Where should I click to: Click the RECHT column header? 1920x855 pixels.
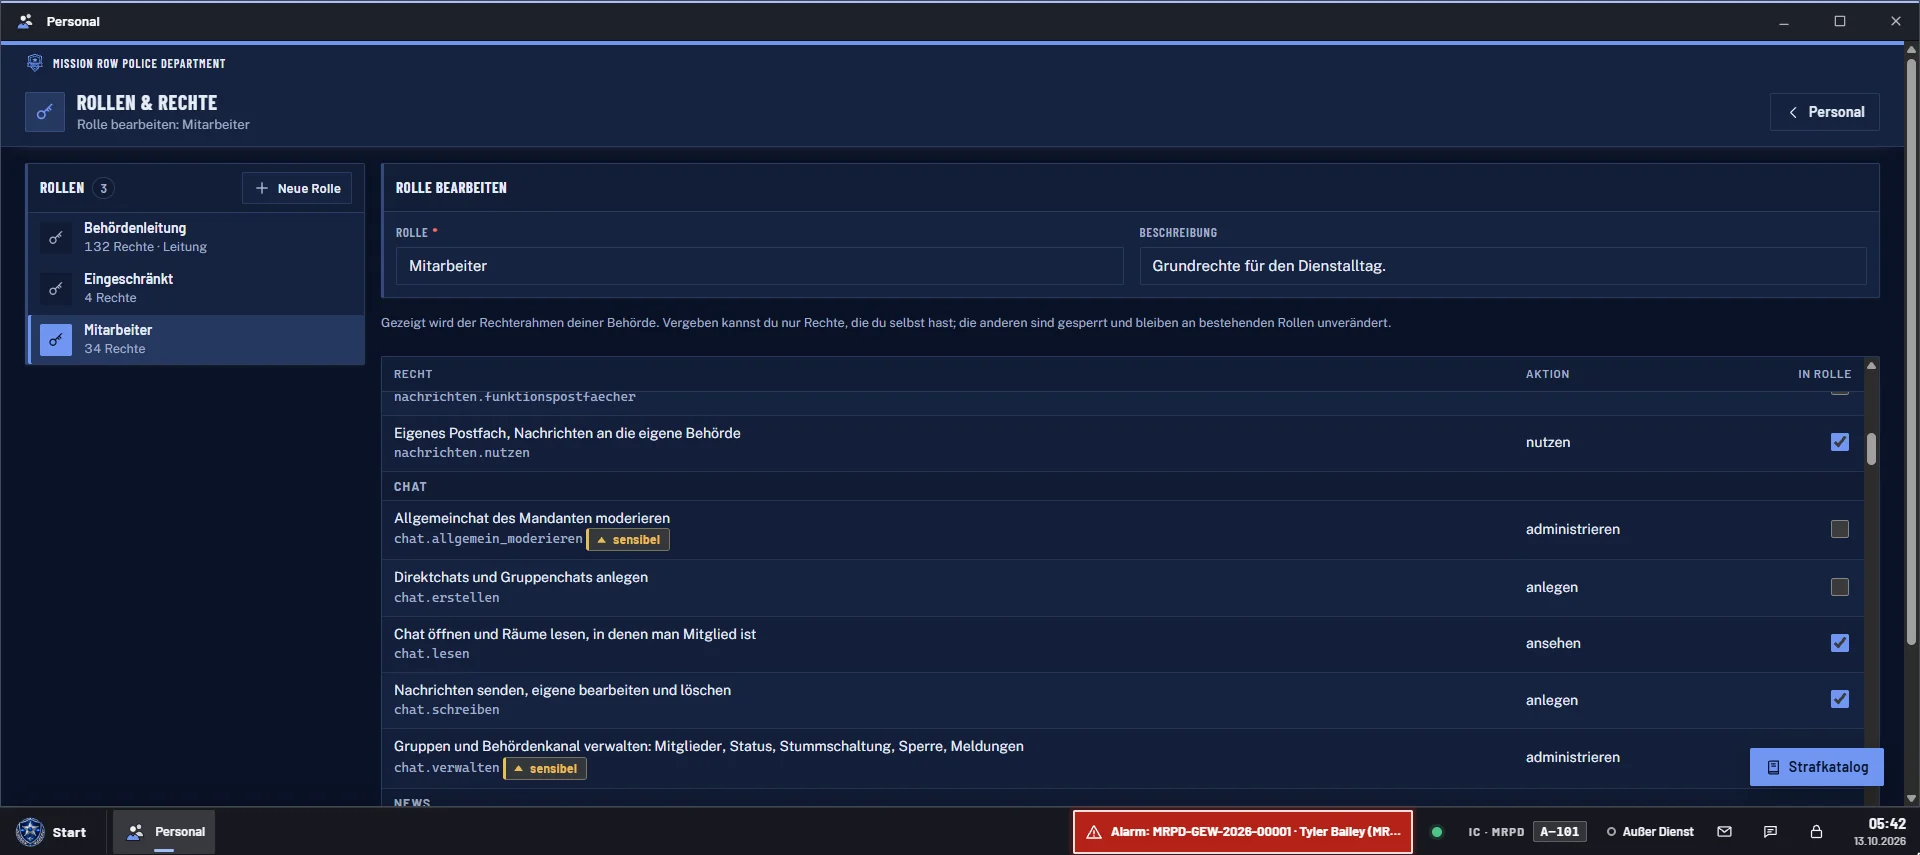coord(413,374)
